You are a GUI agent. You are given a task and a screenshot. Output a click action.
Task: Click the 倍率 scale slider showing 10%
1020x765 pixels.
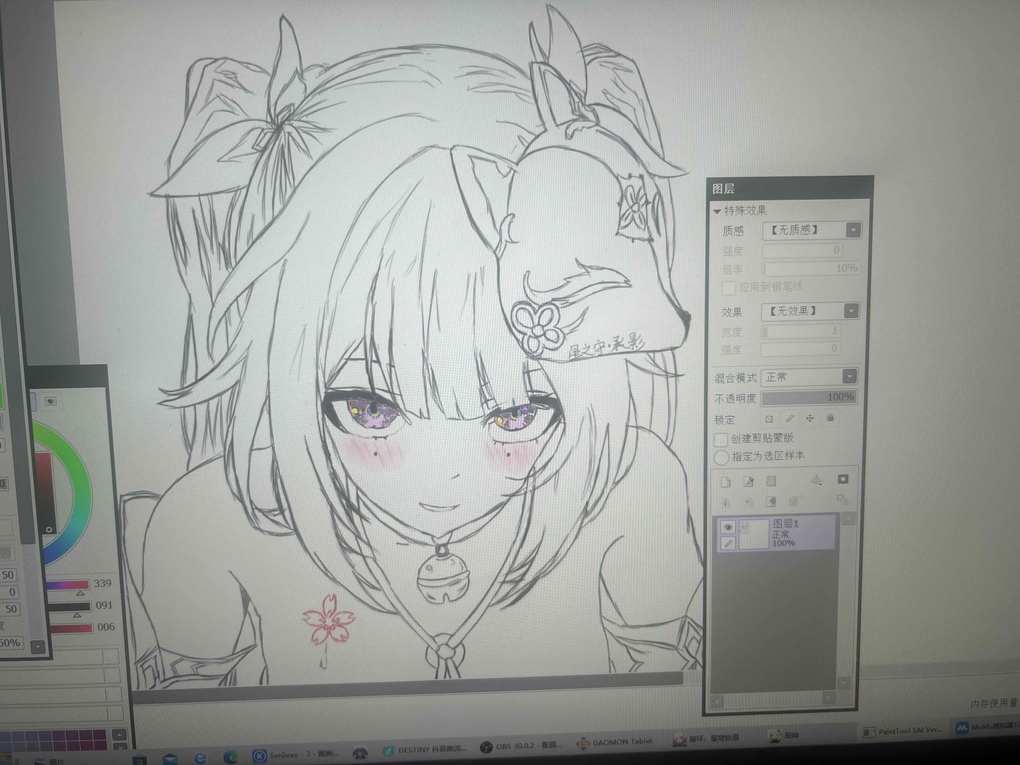point(811,268)
